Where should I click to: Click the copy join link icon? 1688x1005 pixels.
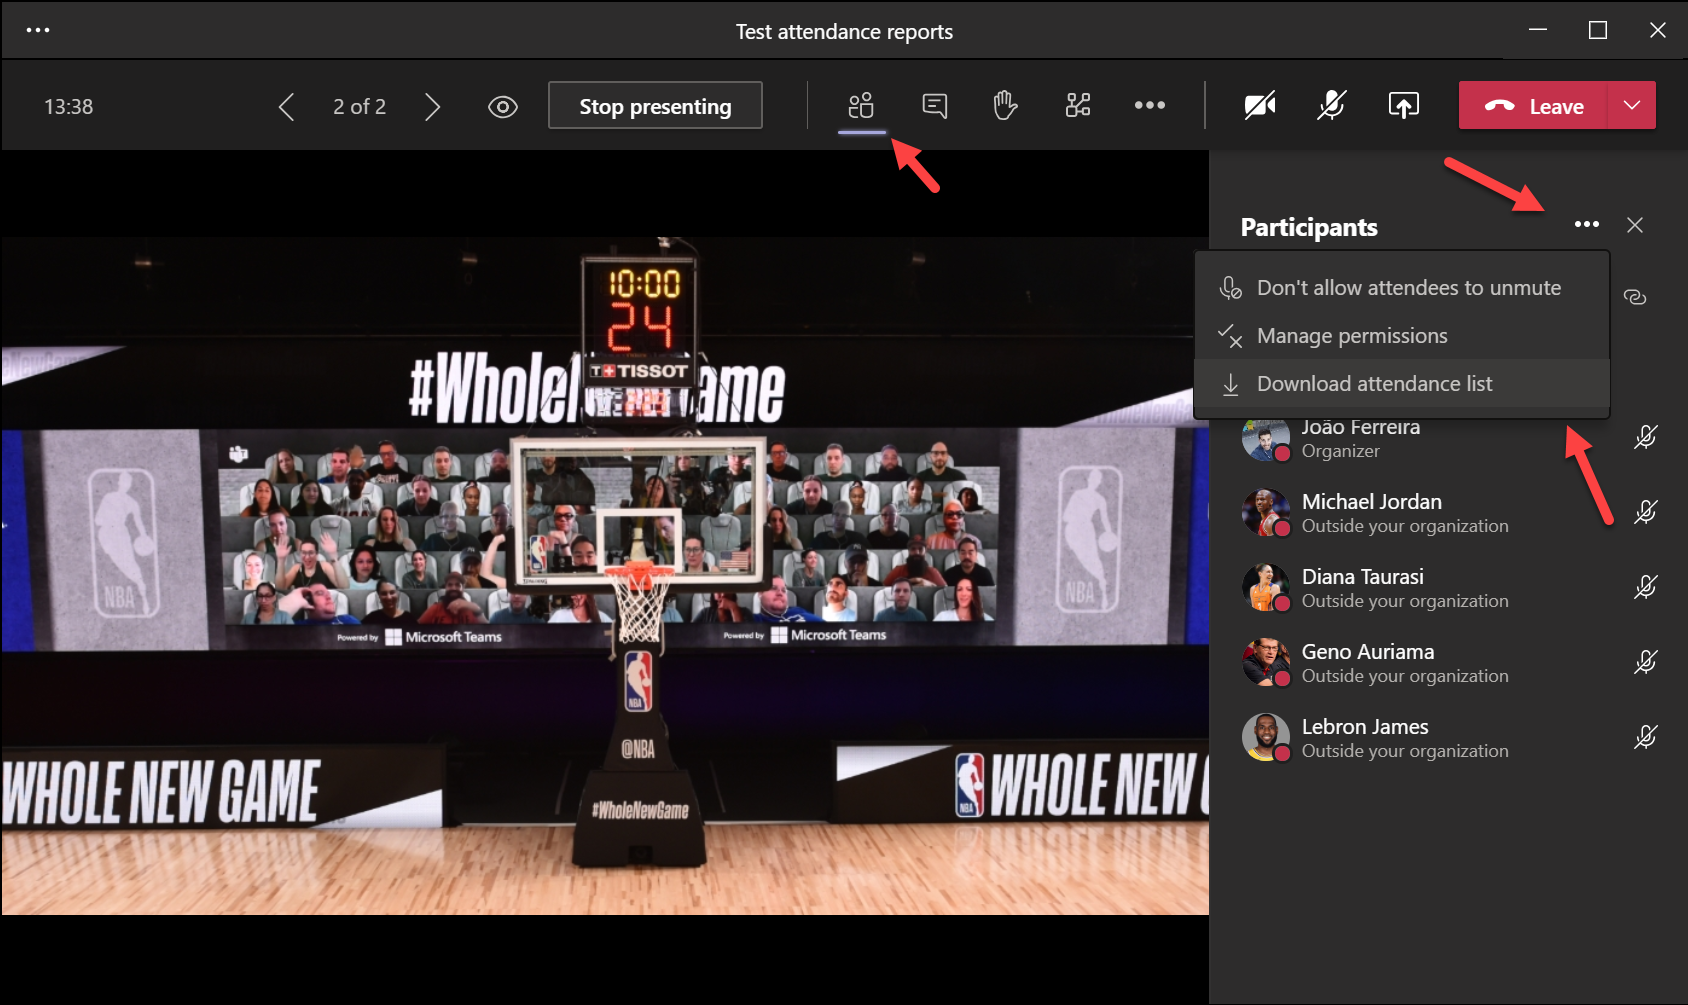point(1635,297)
